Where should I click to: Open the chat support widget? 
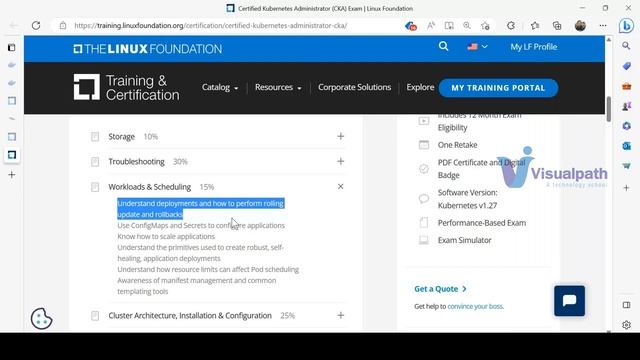click(569, 301)
